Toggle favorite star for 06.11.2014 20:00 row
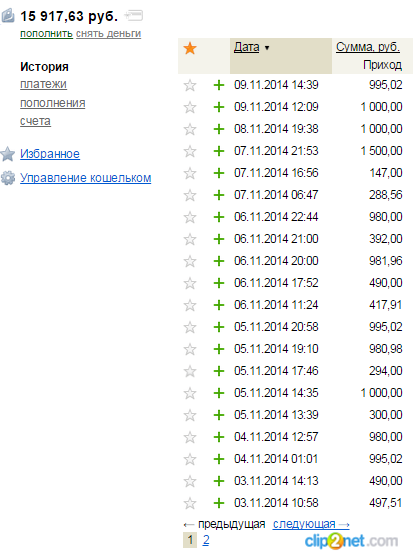This screenshot has width=413, height=552. tap(190, 261)
